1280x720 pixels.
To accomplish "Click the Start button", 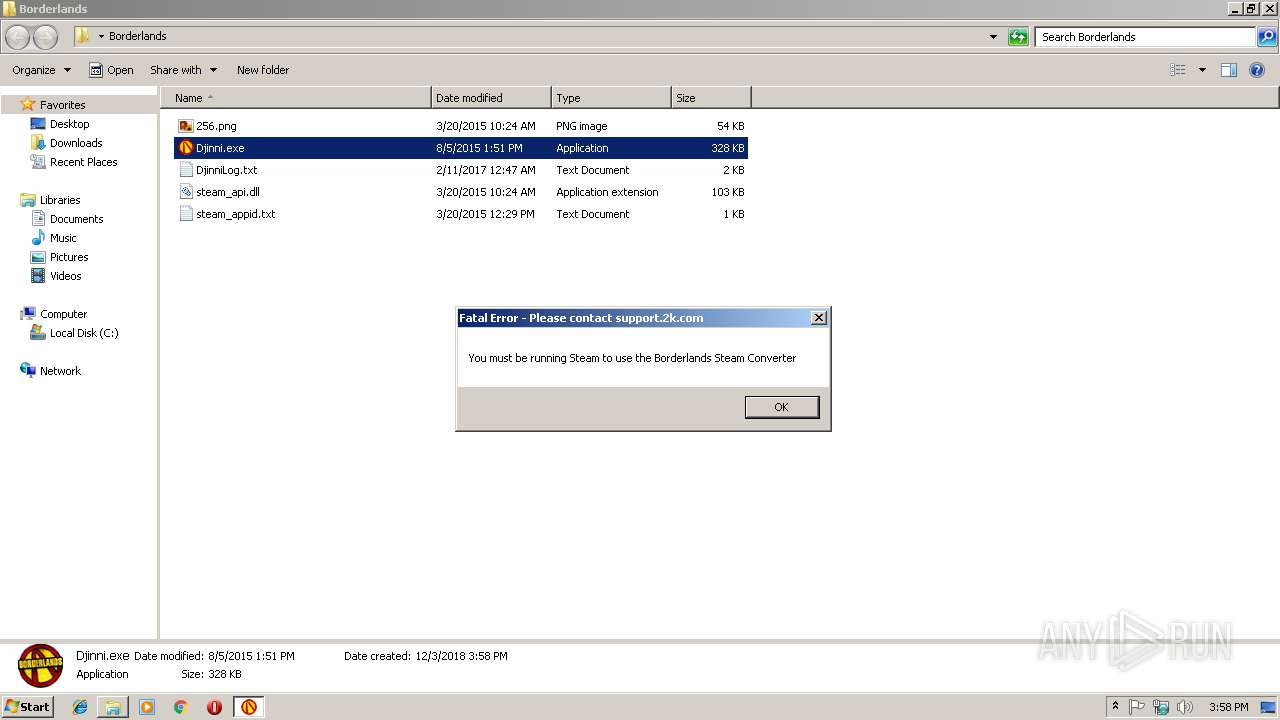I will (27, 707).
